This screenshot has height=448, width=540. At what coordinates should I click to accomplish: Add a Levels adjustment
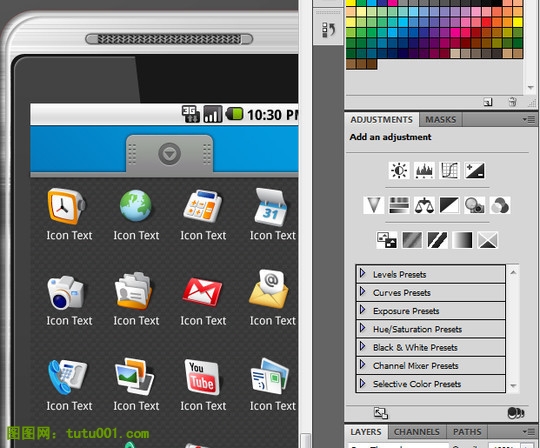point(424,170)
